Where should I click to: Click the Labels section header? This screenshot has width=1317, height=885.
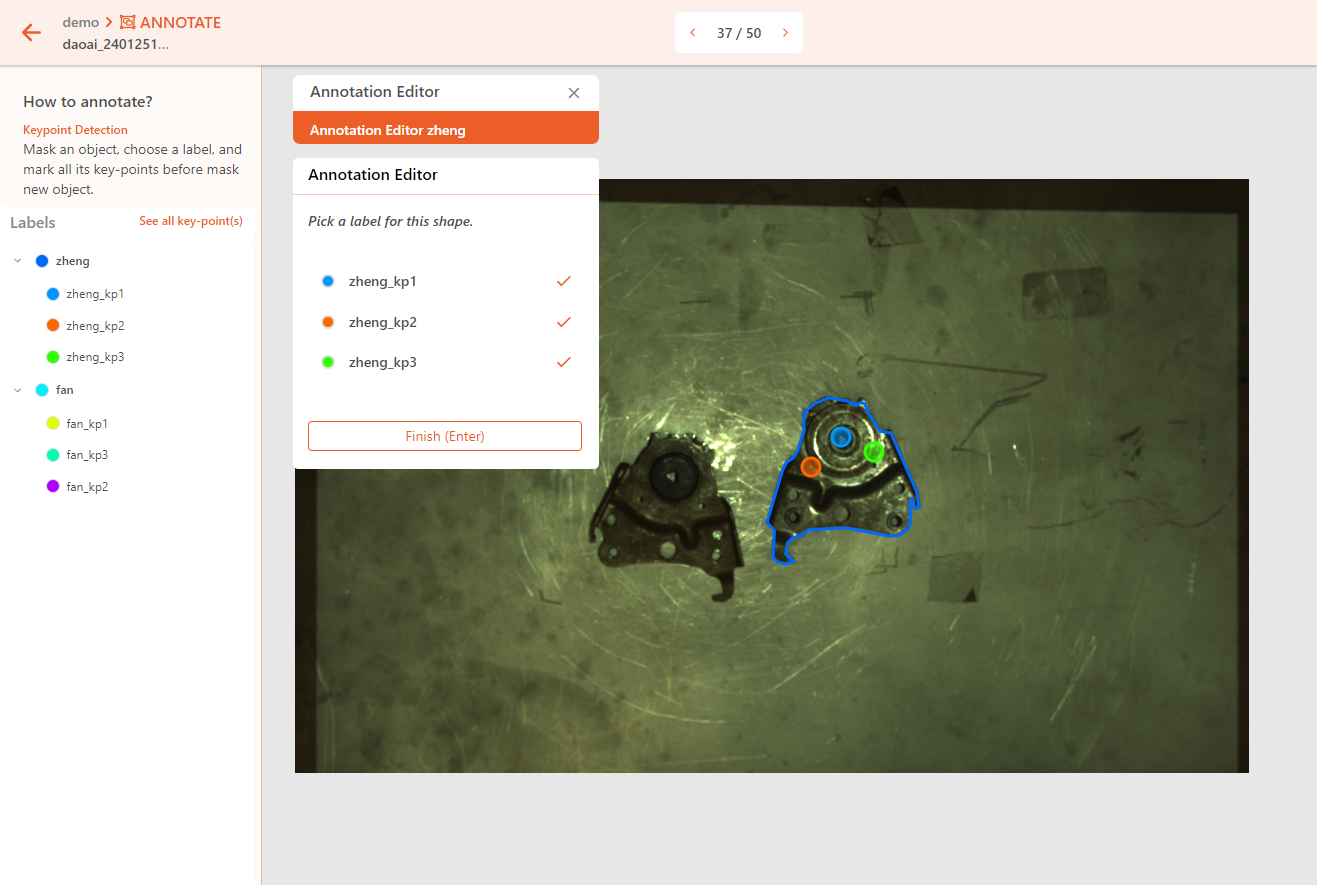(33, 222)
